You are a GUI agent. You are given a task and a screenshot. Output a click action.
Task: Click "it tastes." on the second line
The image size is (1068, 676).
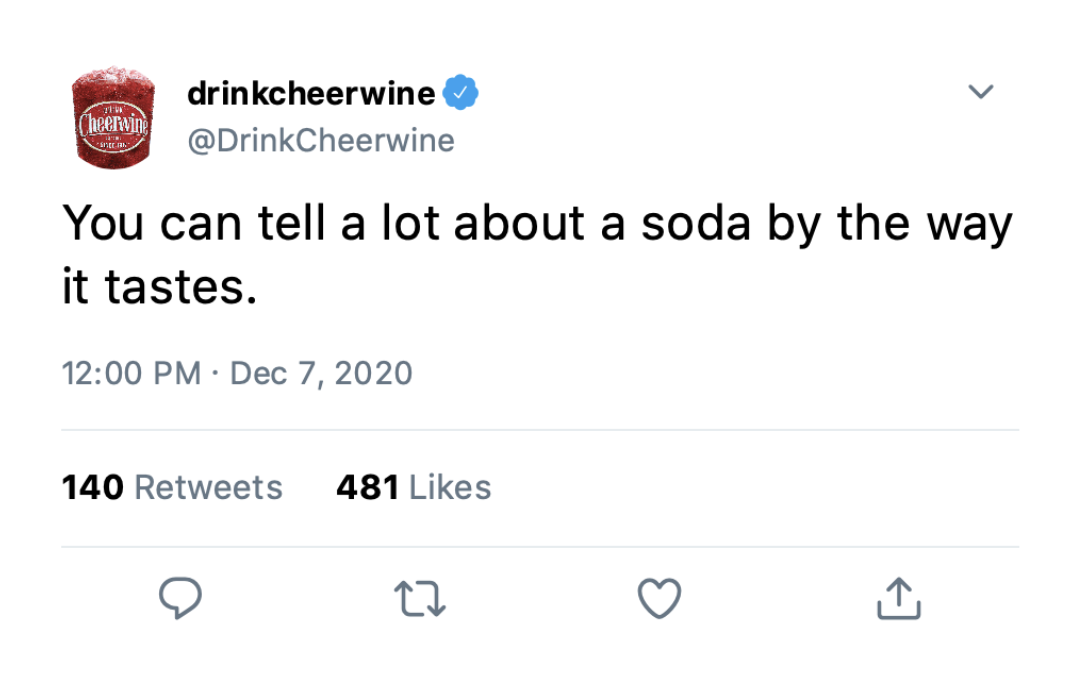click(x=160, y=288)
